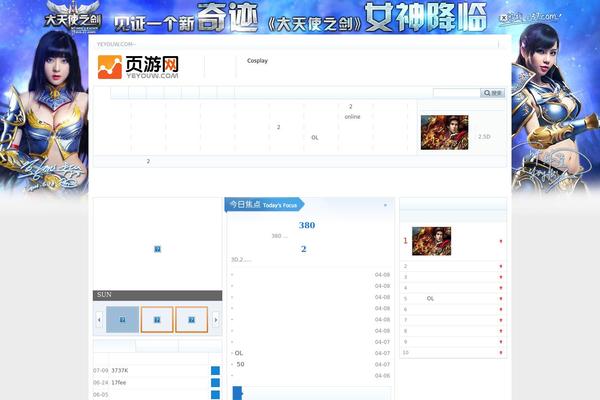Open the rank 1 game thumbnail in the ranking
The width and height of the screenshot is (600, 400).
coord(431,241)
